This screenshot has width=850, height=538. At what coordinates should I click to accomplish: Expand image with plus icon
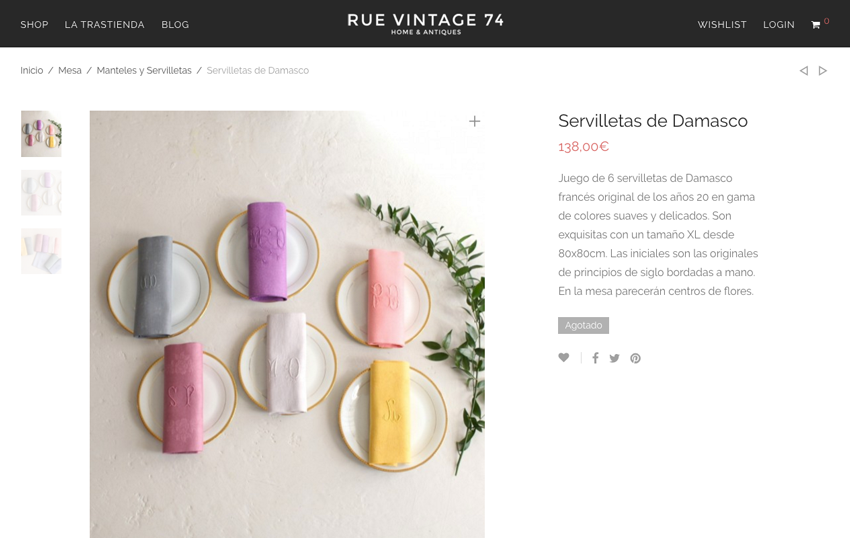coord(474,121)
